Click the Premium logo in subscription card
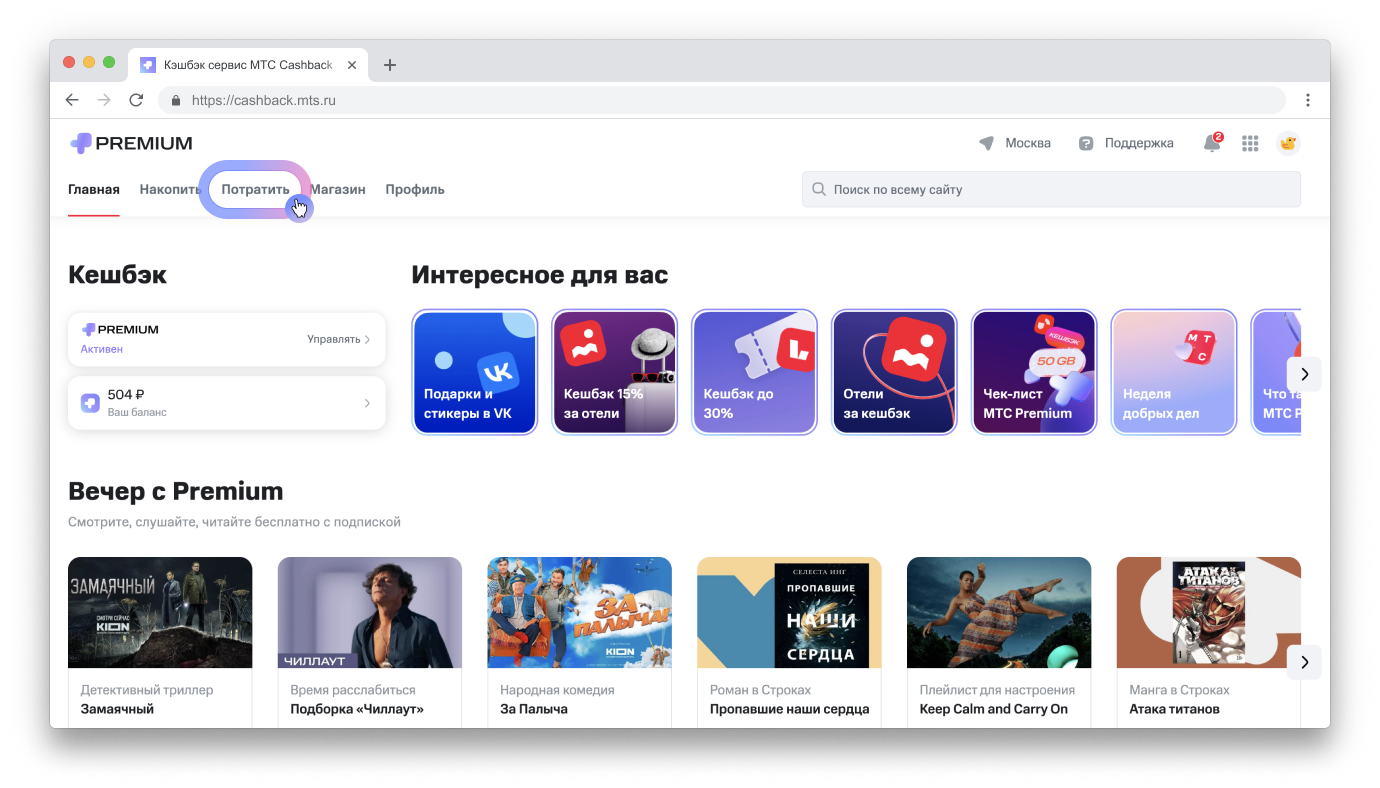 120,329
